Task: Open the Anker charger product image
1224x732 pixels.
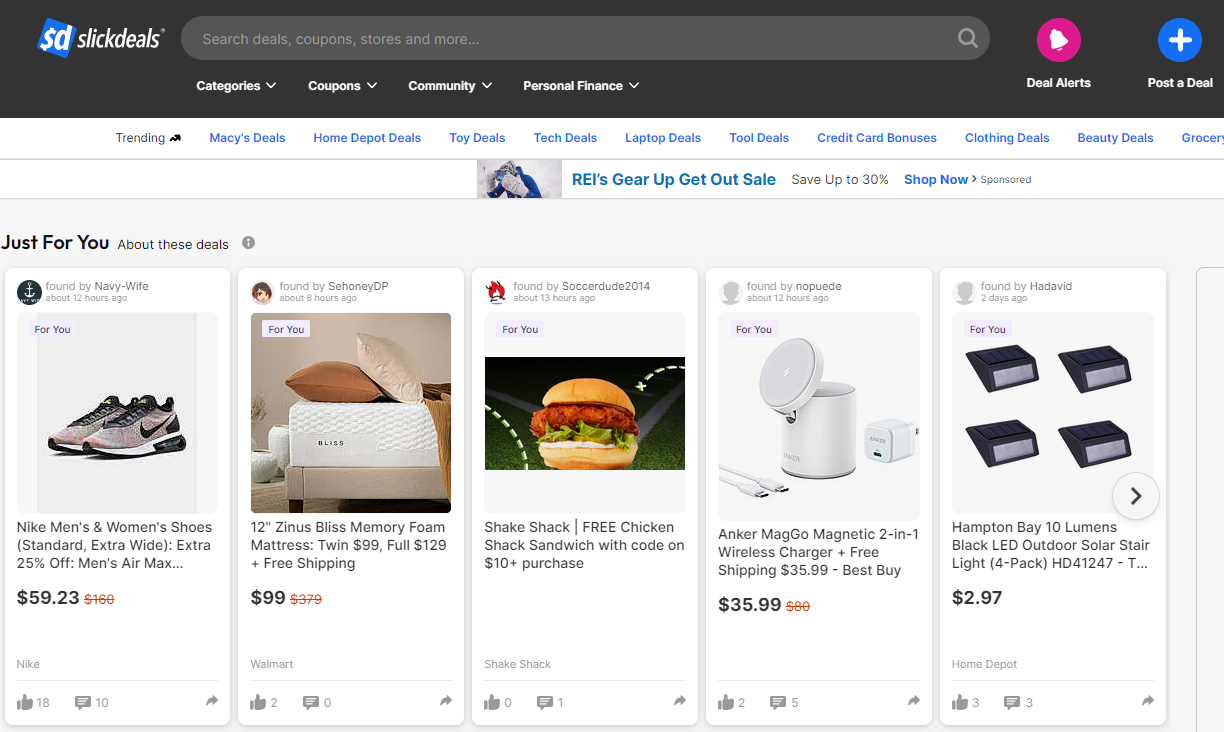Action: pyautogui.click(x=819, y=416)
